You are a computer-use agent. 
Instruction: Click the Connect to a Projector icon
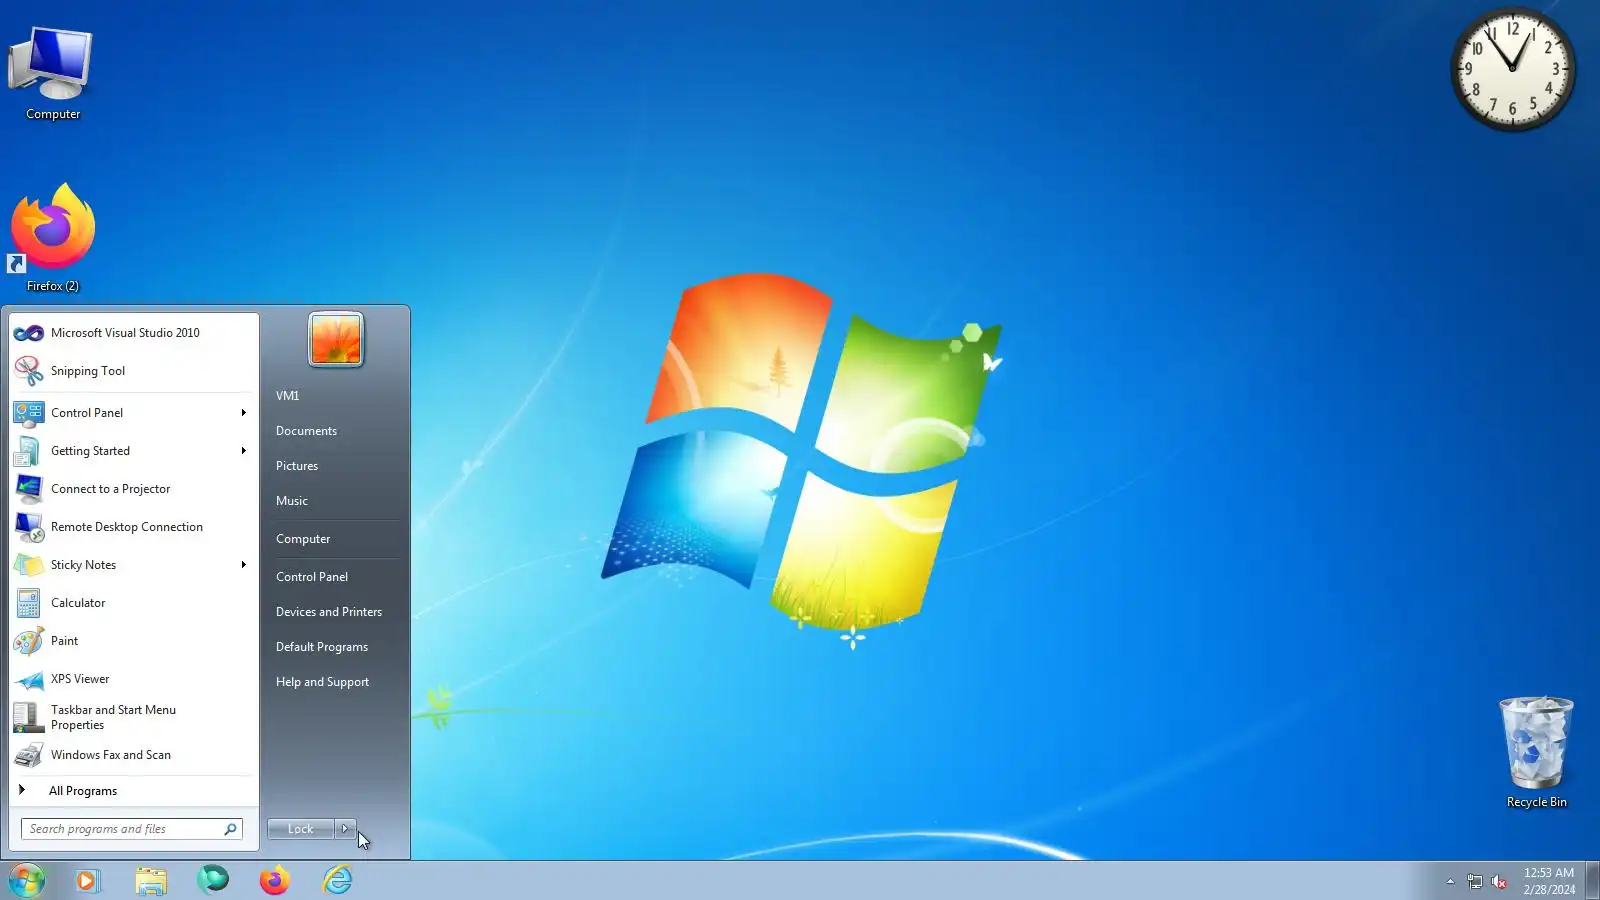coord(29,489)
